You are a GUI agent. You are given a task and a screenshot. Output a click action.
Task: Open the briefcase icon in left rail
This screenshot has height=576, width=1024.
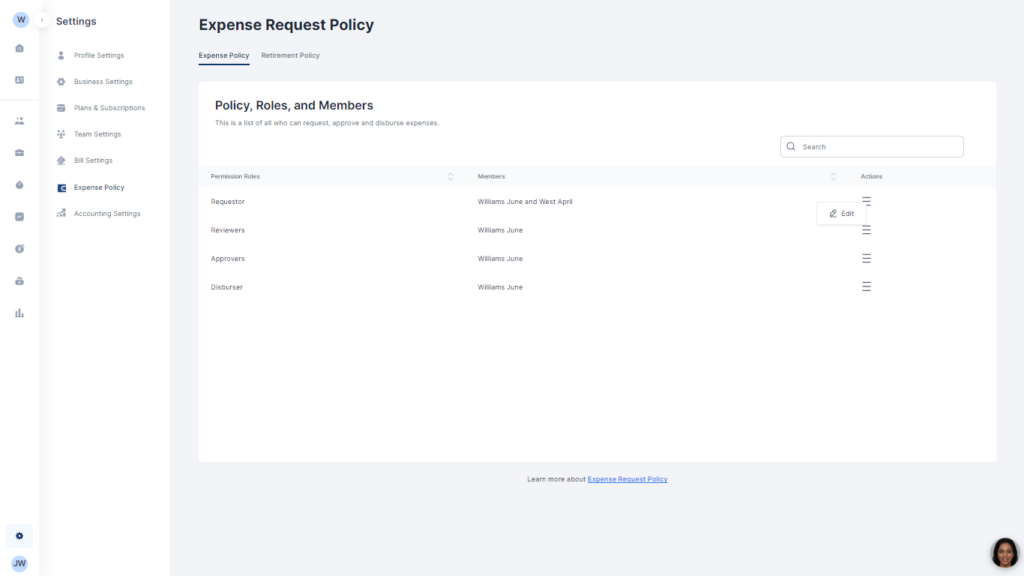[x=19, y=153]
